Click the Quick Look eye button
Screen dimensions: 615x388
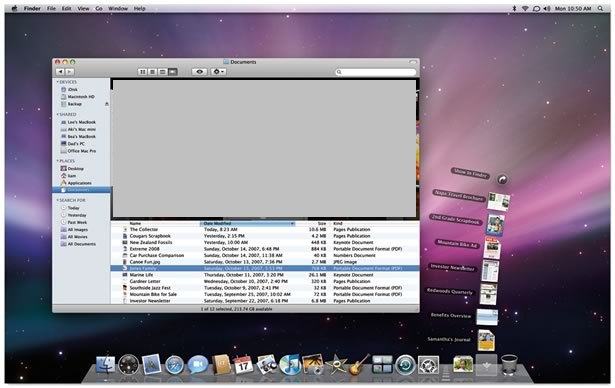[x=200, y=72]
